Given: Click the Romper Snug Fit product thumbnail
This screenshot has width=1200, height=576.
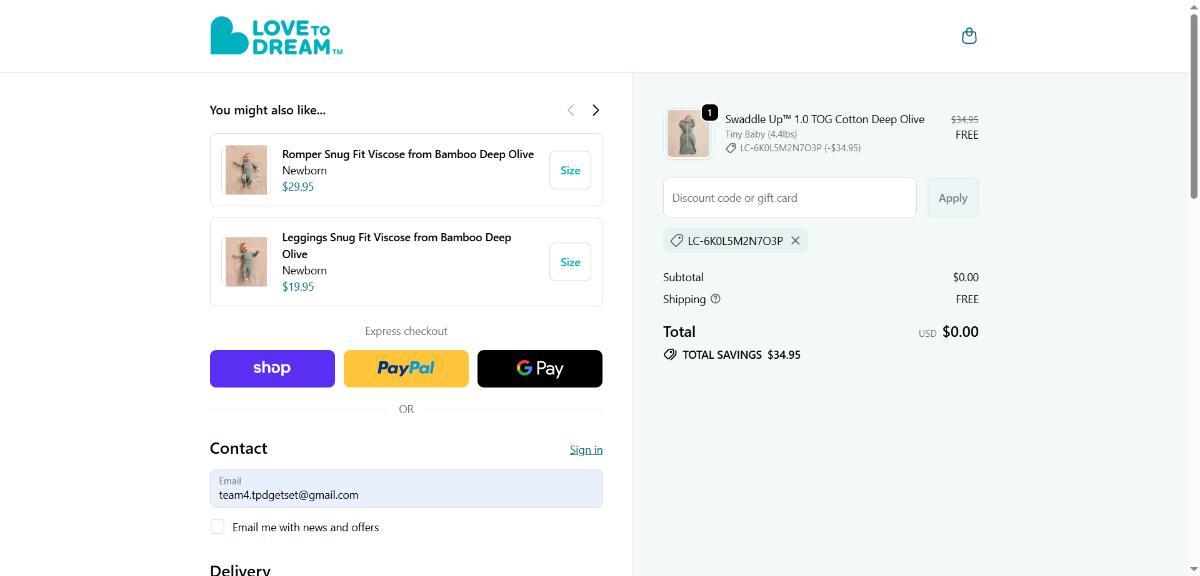Looking at the screenshot, I should pyautogui.click(x=246, y=170).
